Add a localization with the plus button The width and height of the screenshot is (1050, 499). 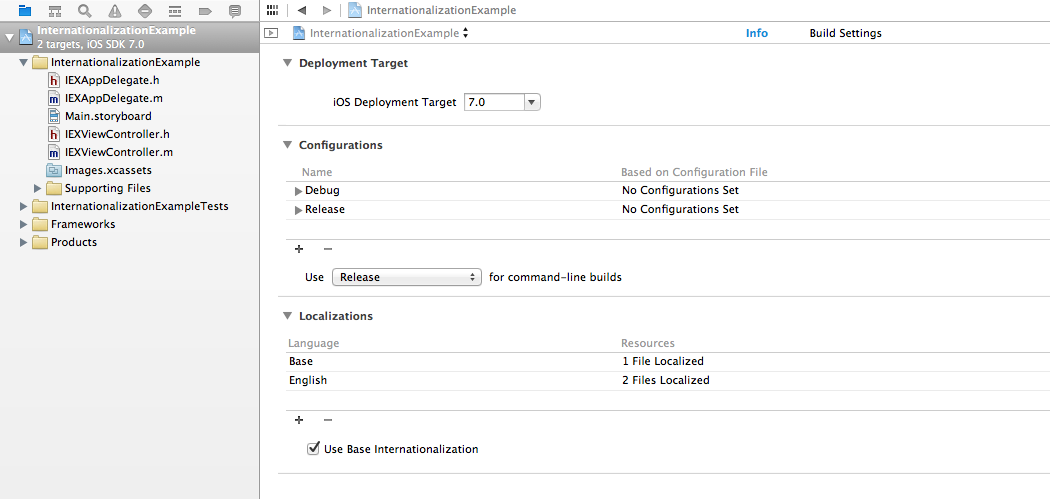(299, 420)
